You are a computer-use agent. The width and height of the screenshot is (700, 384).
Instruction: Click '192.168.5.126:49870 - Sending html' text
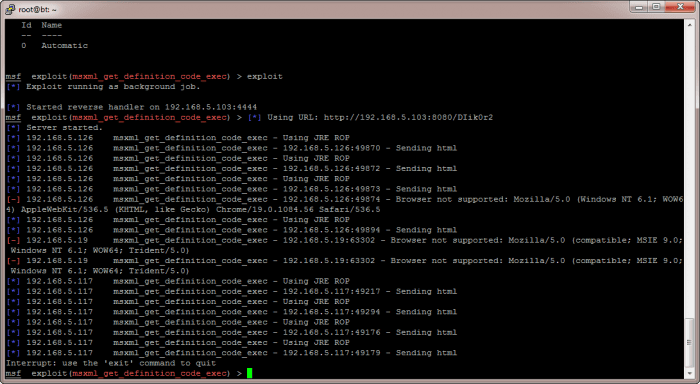[370, 148]
